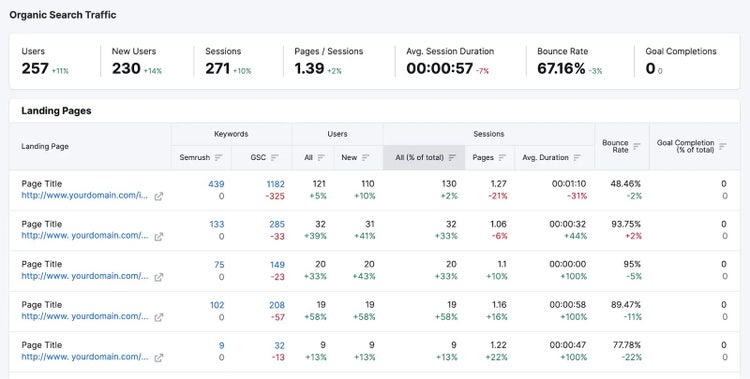Click the New Users metric value 230
Screen dimensions: 750x379
[x=126, y=68]
